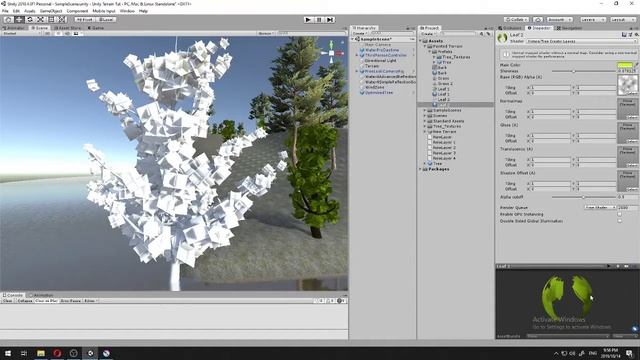Open the GameObject menu
The image size is (640, 360).
click(x=51, y=11)
